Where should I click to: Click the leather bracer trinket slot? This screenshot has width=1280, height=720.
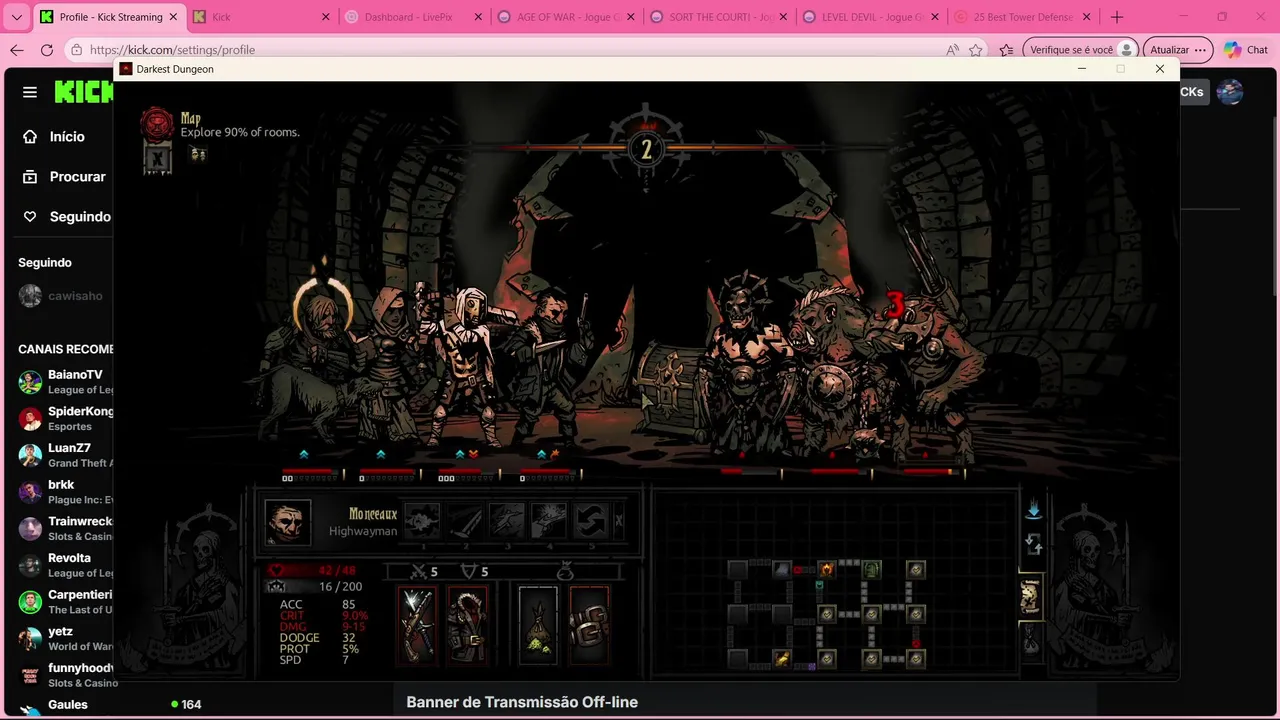589,625
